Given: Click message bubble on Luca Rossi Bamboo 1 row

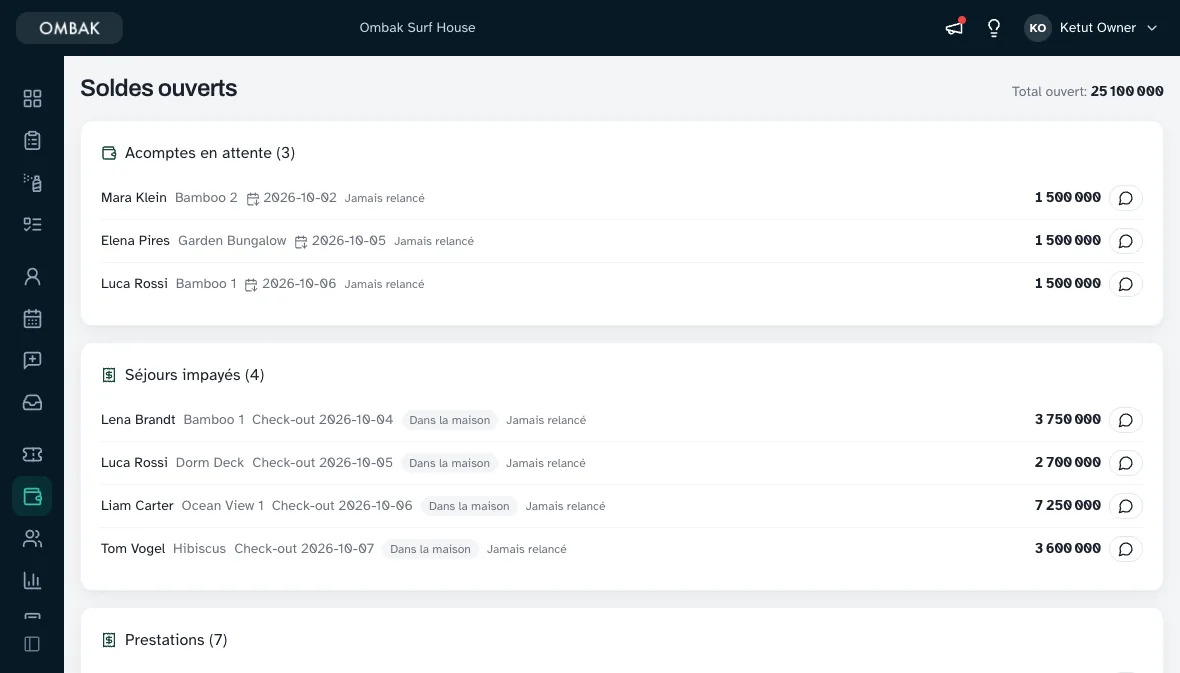Looking at the screenshot, I should [x=1126, y=284].
